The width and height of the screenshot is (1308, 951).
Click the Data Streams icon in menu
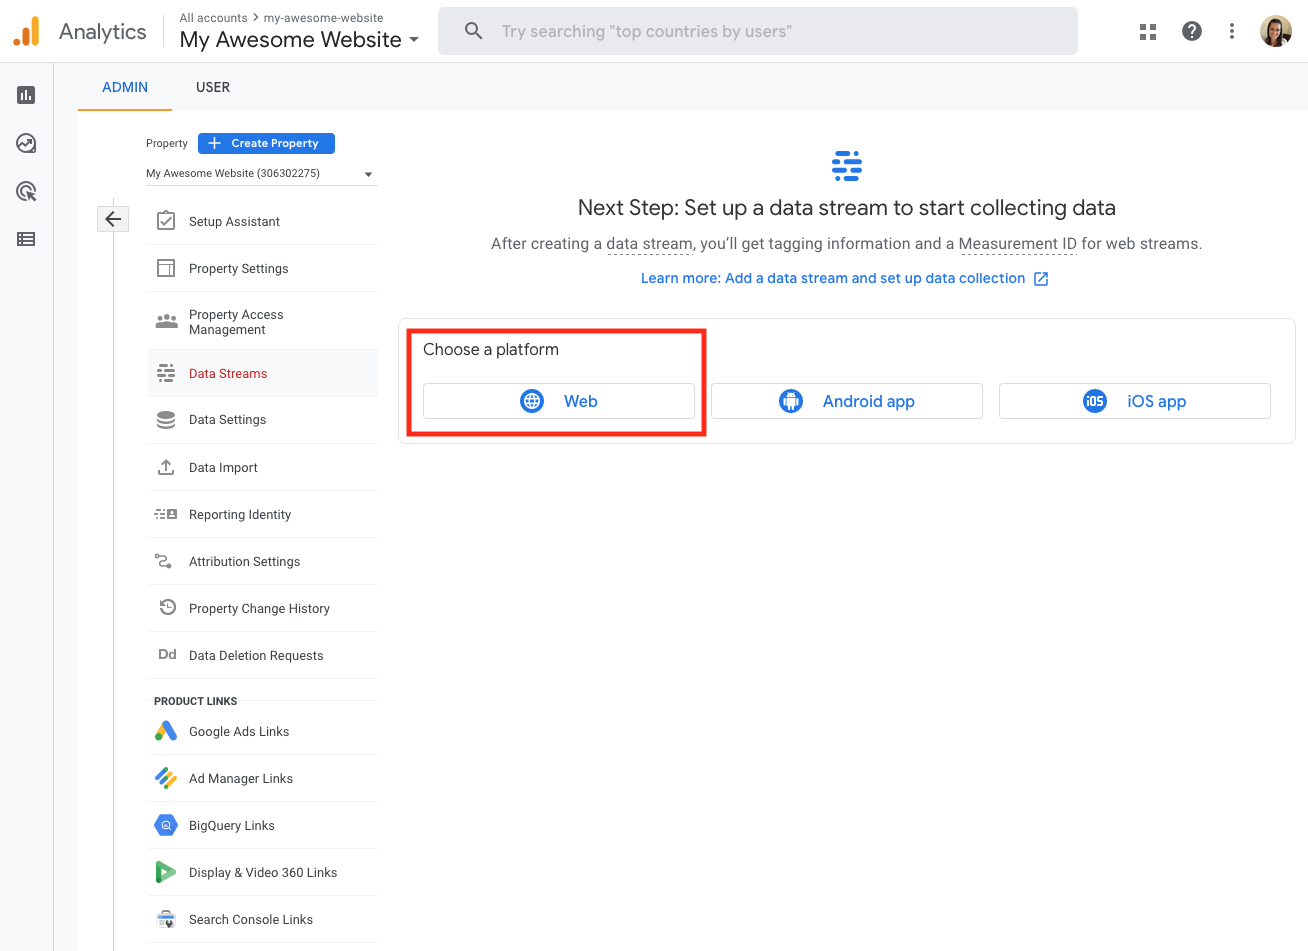(x=166, y=373)
